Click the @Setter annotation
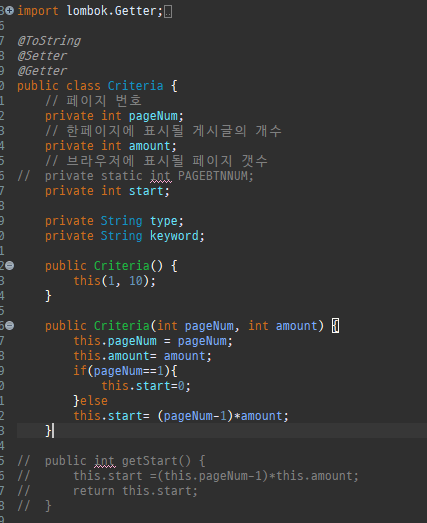Screen dimensions: 427x523 42,56
